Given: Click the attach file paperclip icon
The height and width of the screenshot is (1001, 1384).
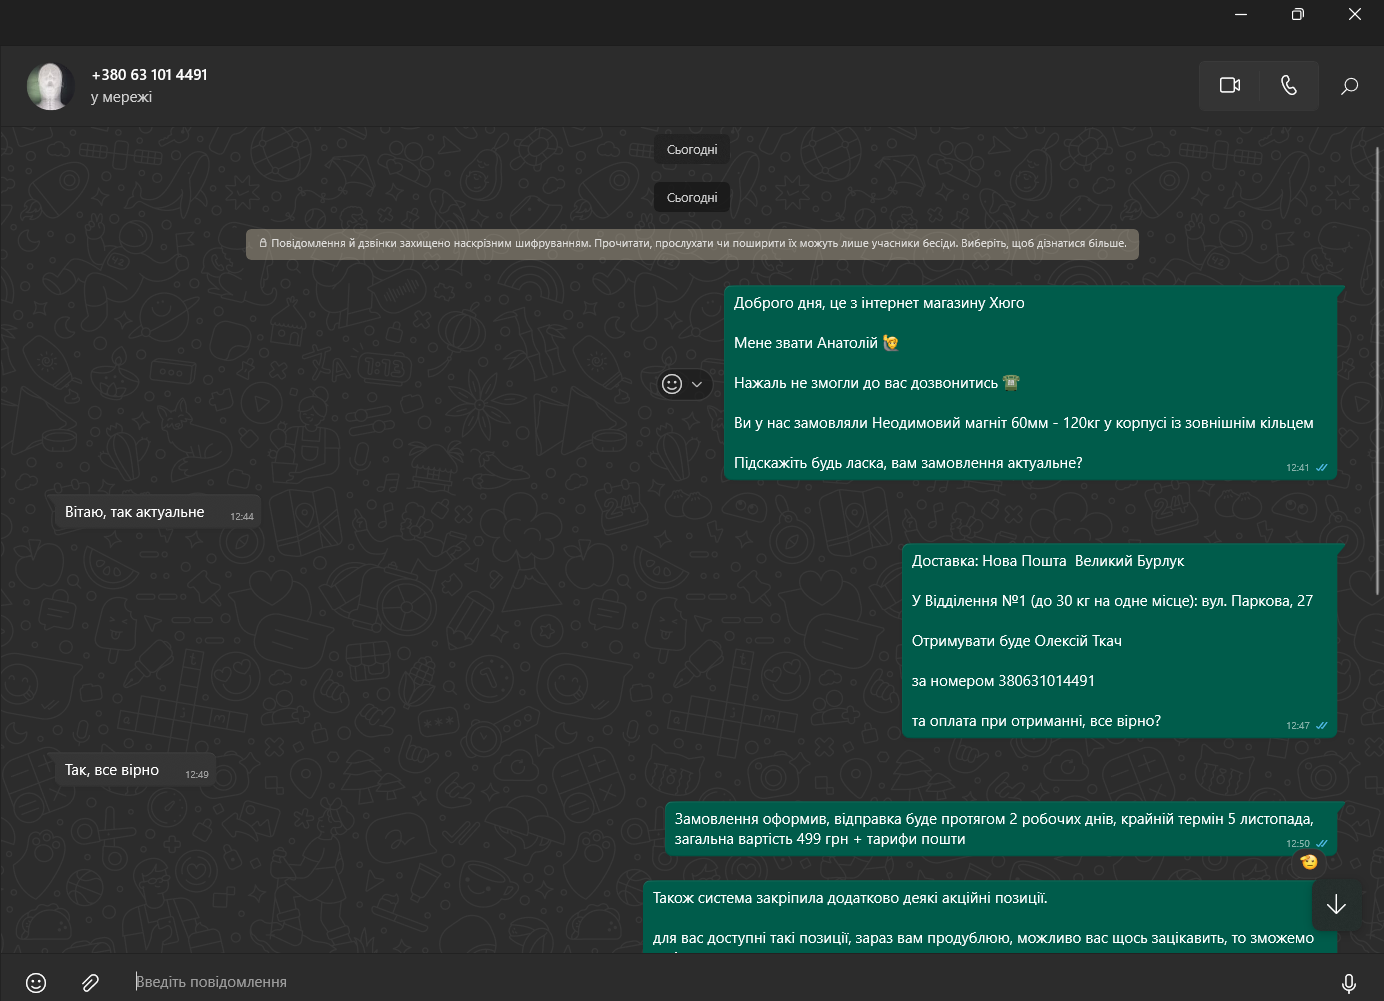Looking at the screenshot, I should point(90,983).
